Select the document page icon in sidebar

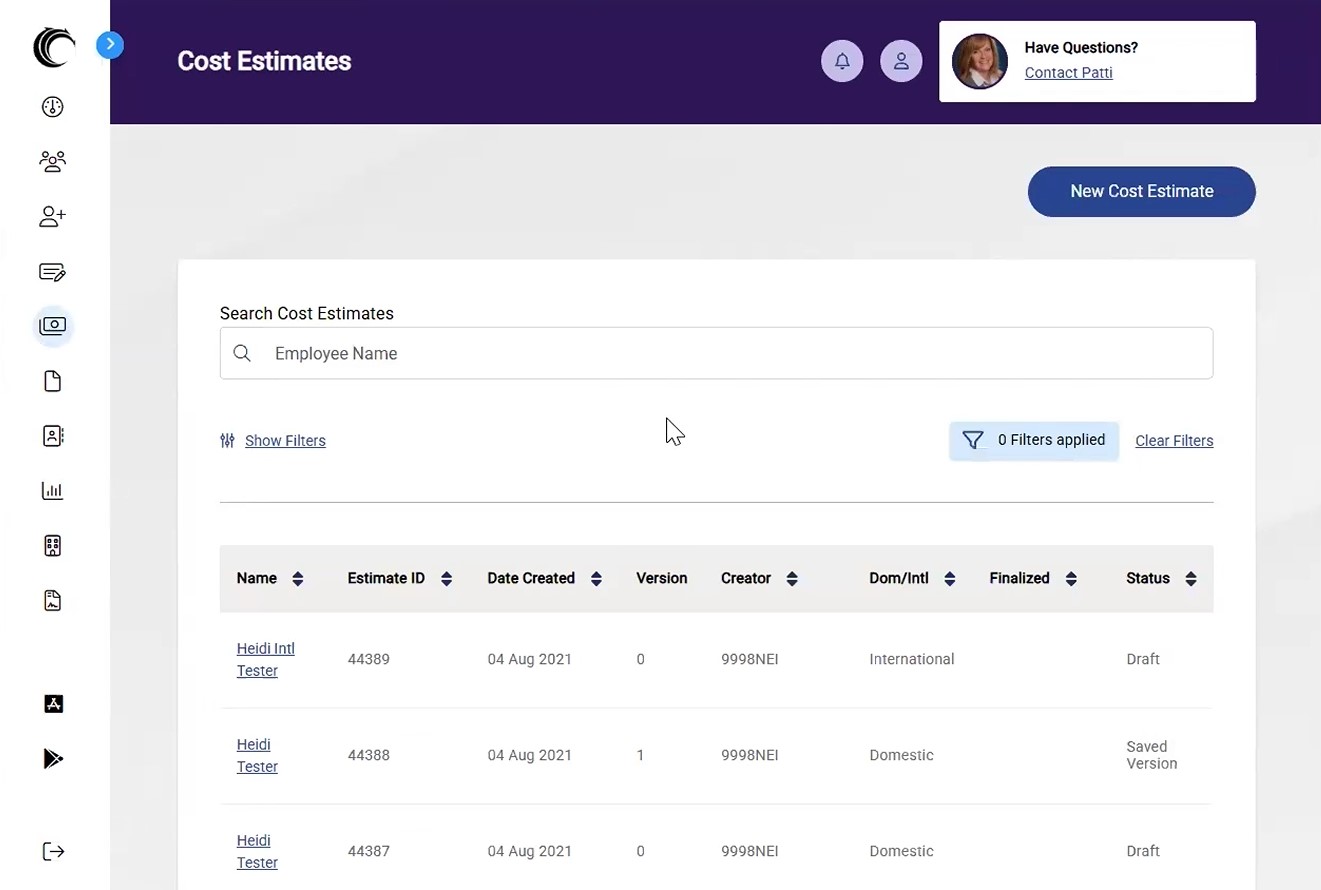[x=52, y=381]
